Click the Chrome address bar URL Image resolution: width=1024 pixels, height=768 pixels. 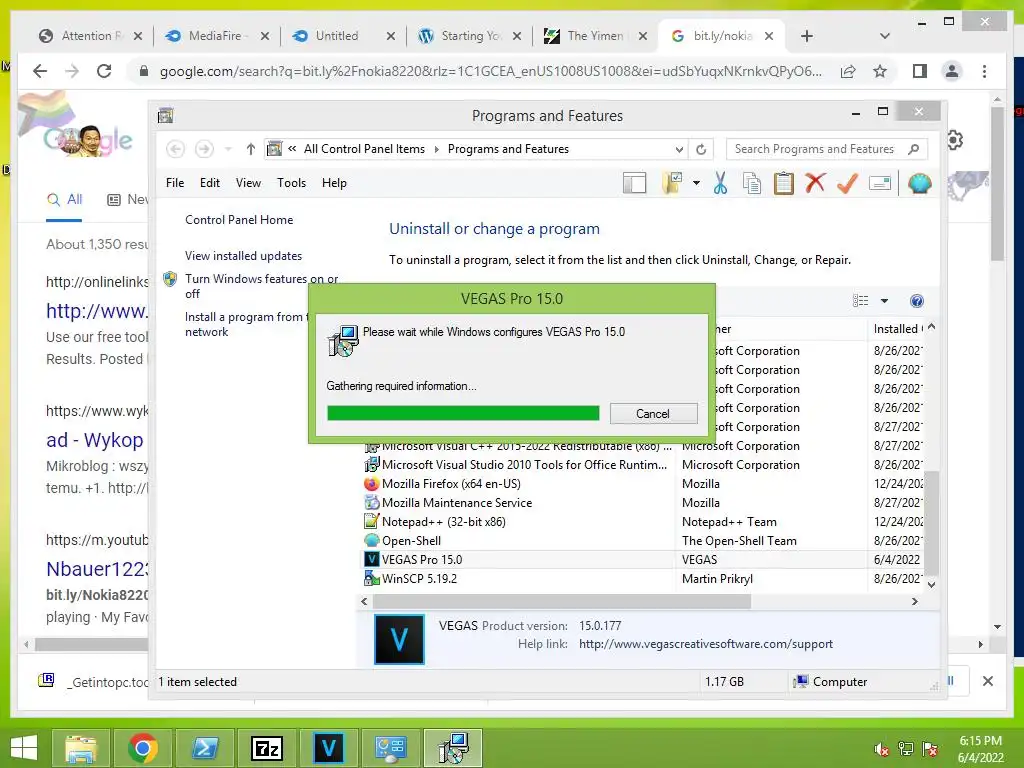491,71
